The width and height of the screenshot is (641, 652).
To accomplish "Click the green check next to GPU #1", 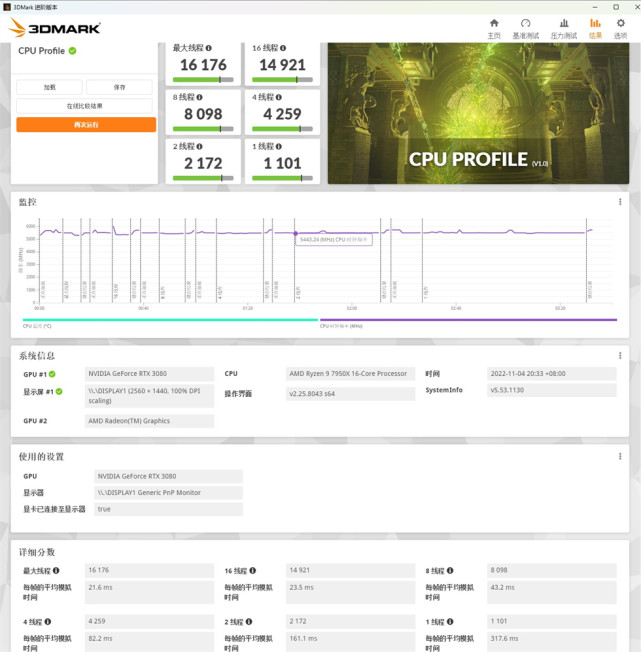I will tap(52, 374).
